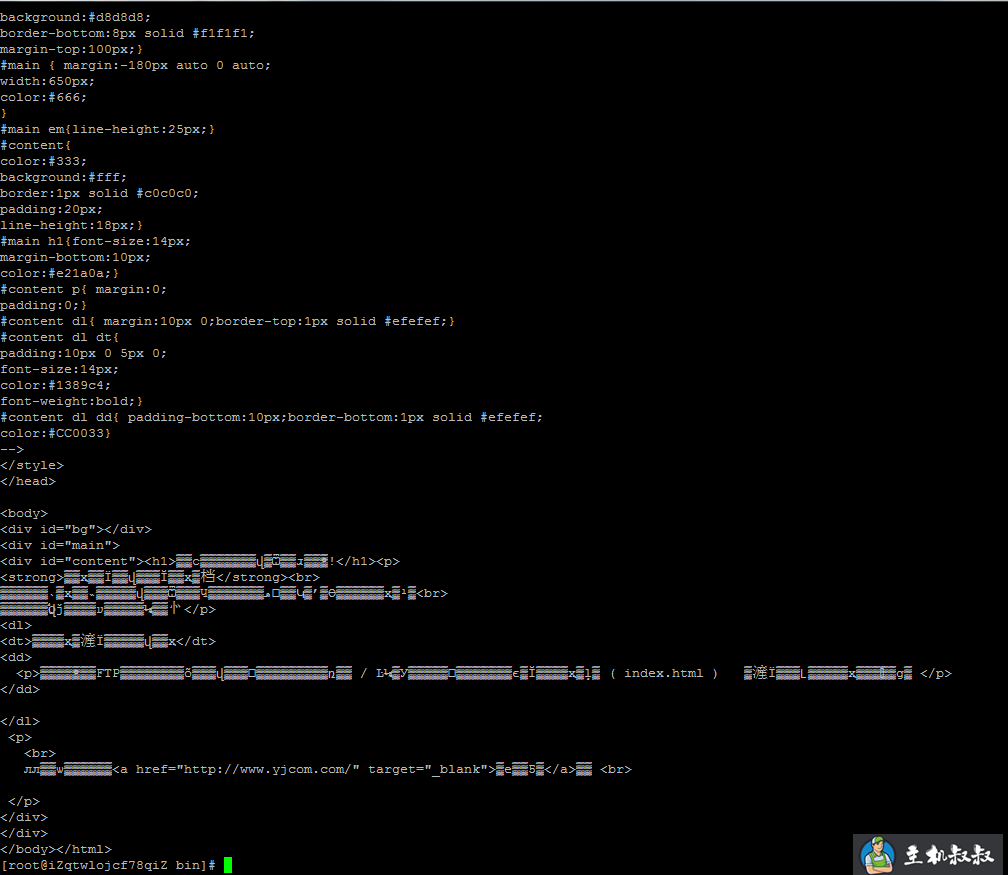Image resolution: width=1008 pixels, height=875 pixels.
Task: Click the '<div id="content"><h1>' text
Action: coord(87,561)
